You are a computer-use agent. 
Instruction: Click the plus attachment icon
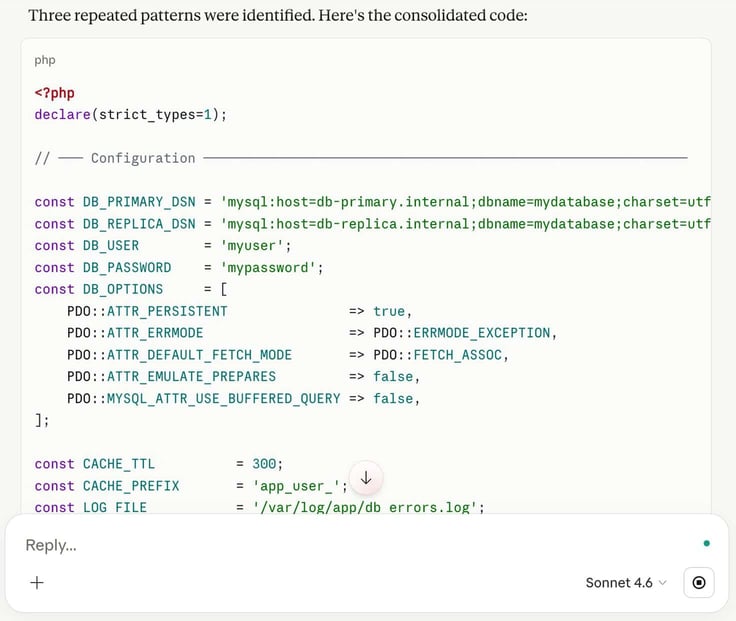point(37,583)
